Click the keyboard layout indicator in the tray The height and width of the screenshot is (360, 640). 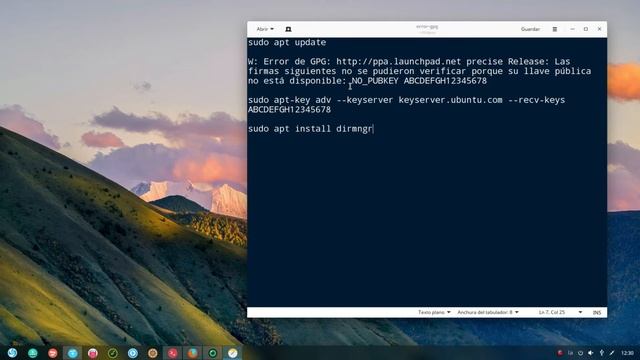point(570,353)
